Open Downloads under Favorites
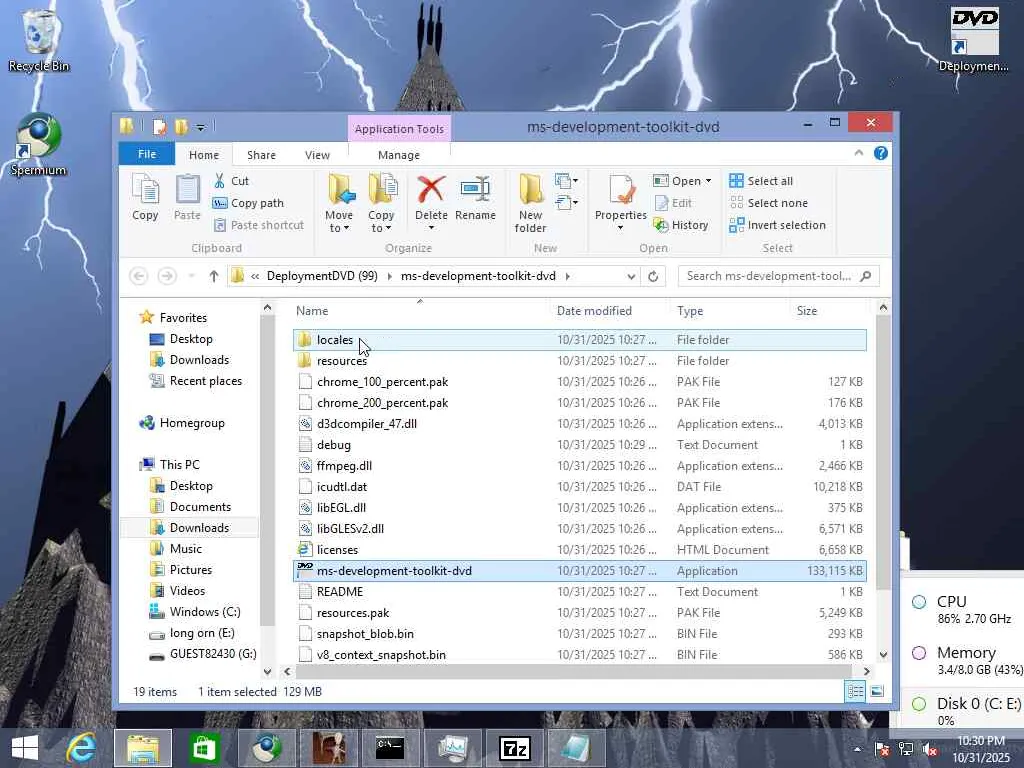The image size is (1024, 768). pyautogui.click(x=199, y=360)
